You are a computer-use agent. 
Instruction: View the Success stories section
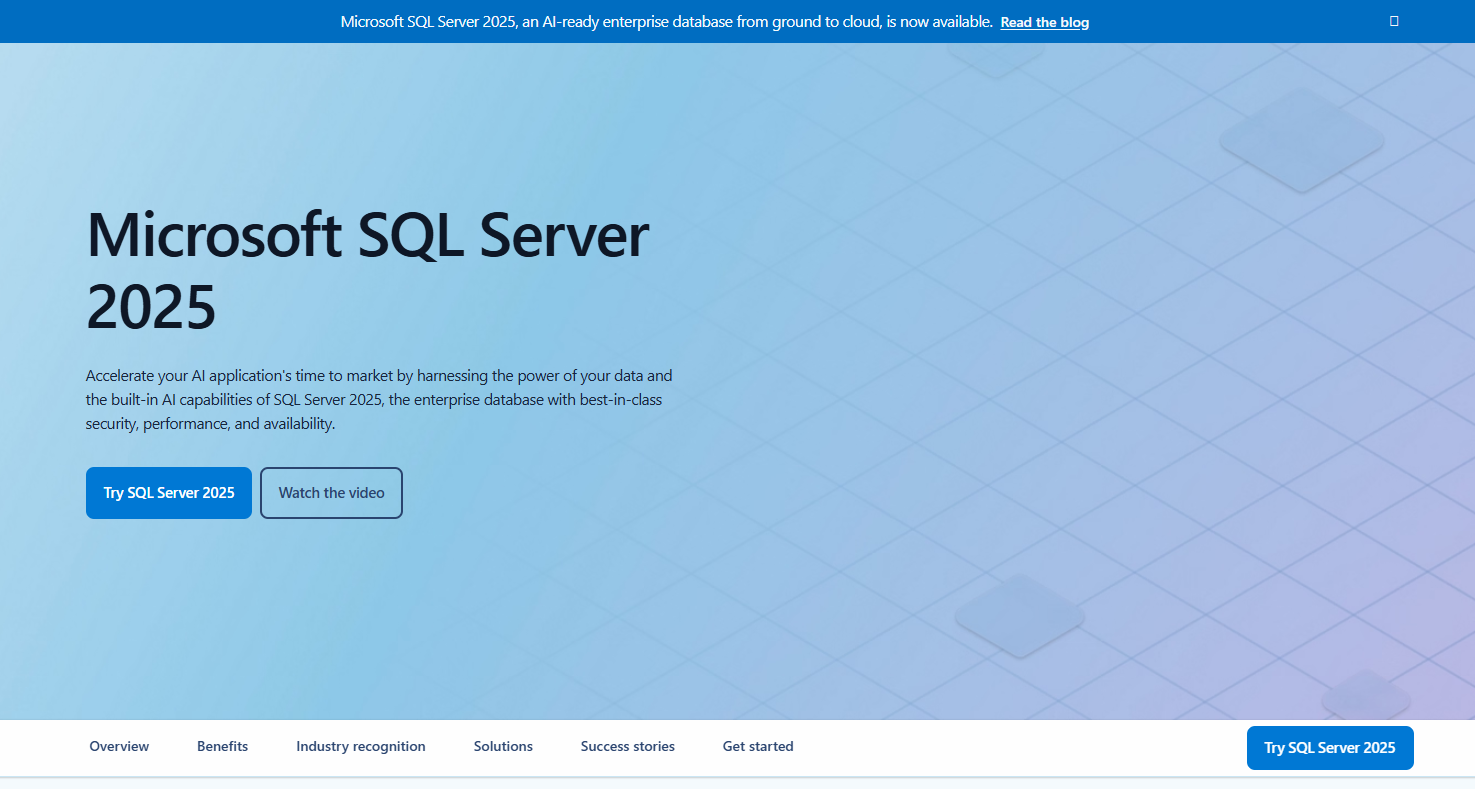628,747
